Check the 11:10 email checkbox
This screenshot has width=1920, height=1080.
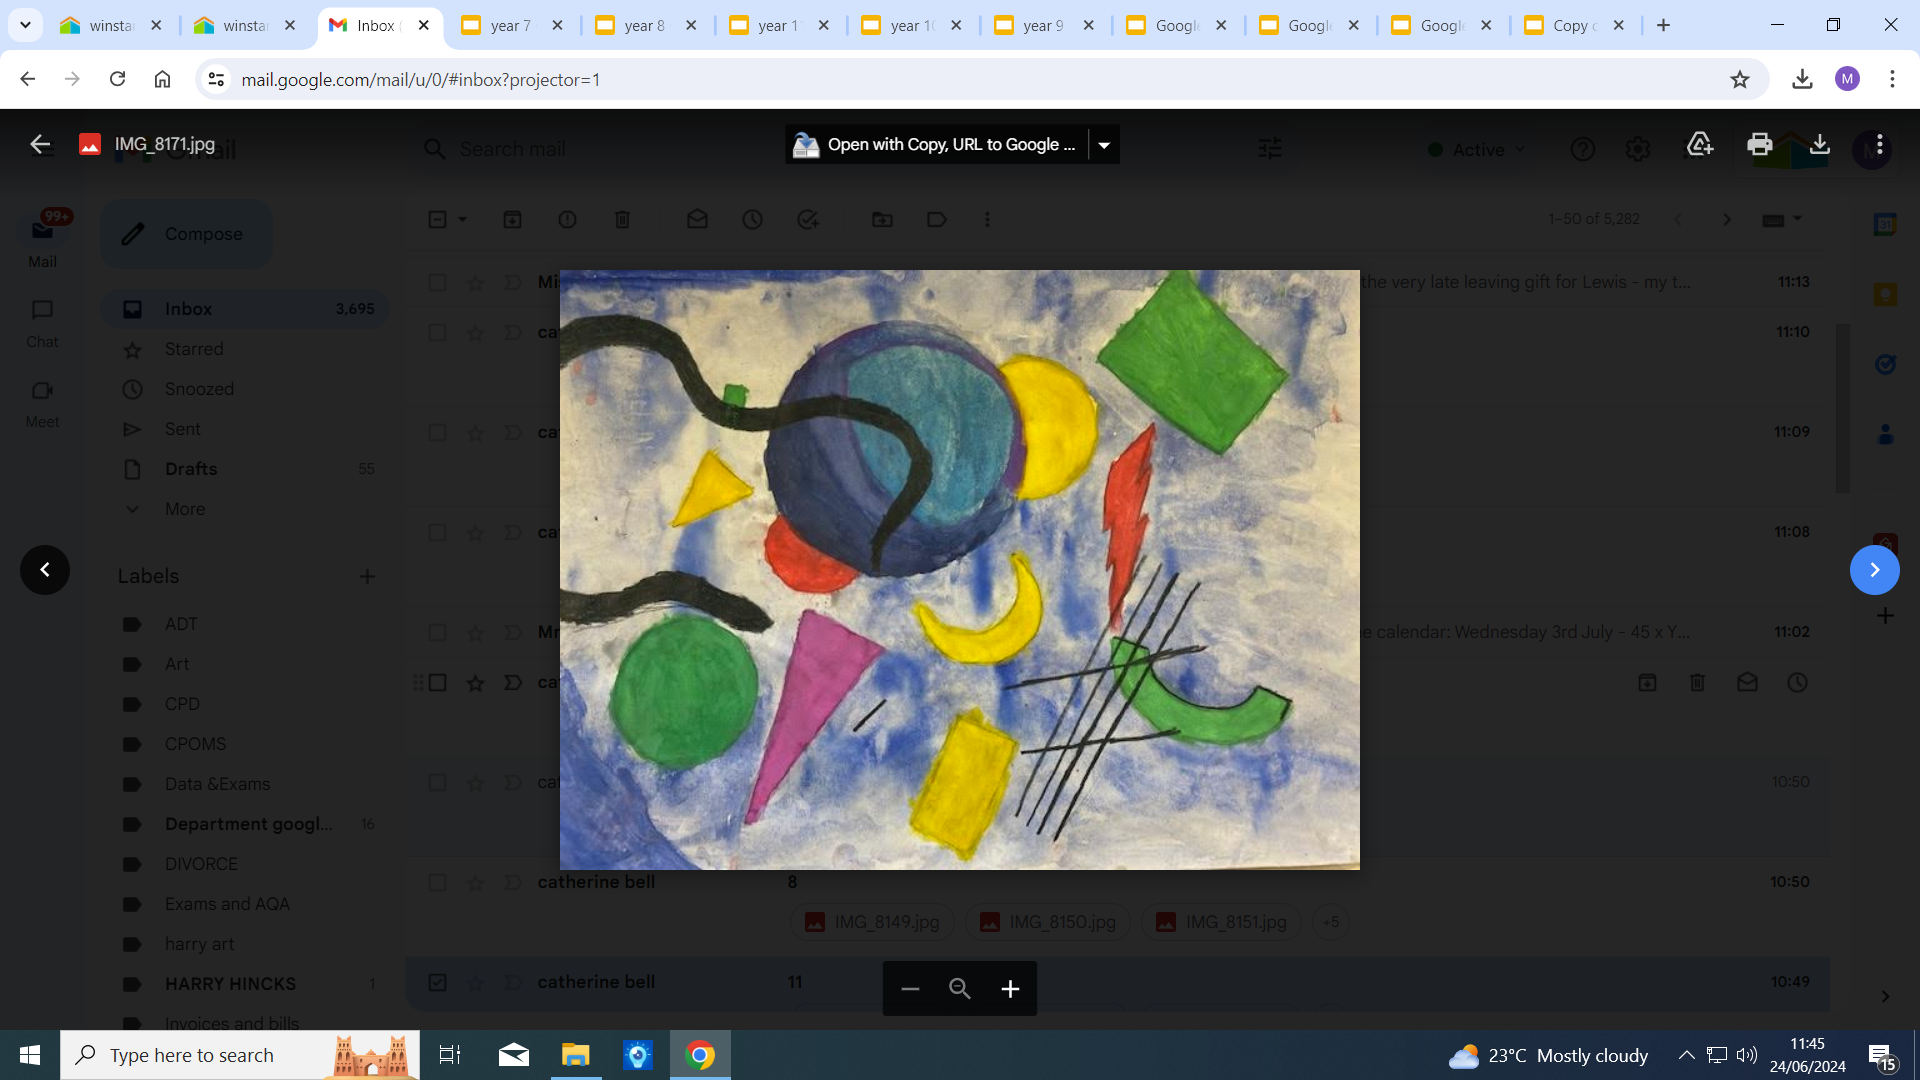coord(437,332)
